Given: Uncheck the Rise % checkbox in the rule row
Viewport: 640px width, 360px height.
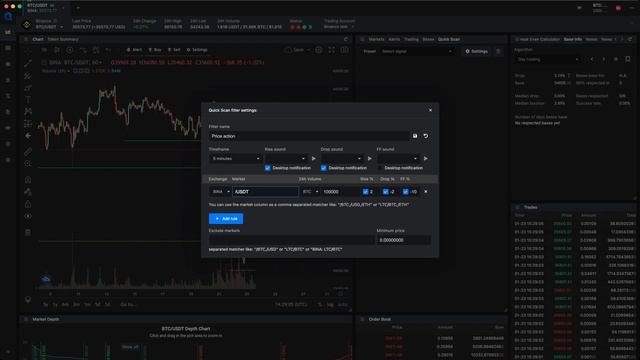Looking at the screenshot, I should [366, 191].
